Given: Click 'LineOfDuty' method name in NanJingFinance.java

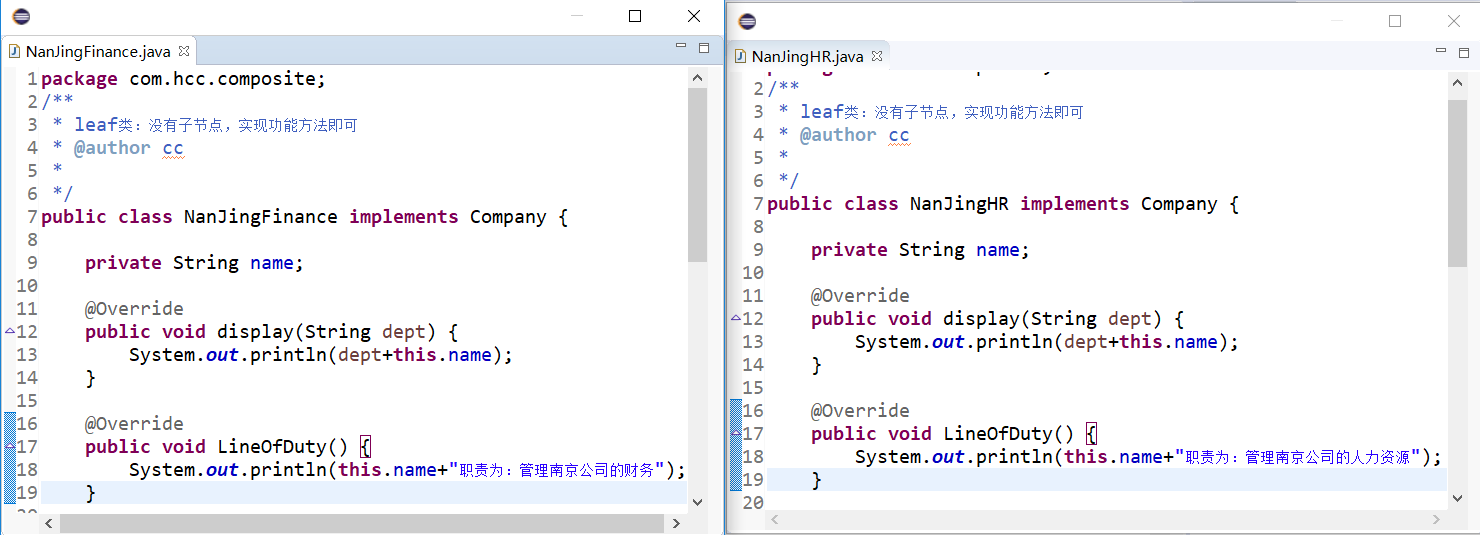Looking at the screenshot, I should point(272,447).
